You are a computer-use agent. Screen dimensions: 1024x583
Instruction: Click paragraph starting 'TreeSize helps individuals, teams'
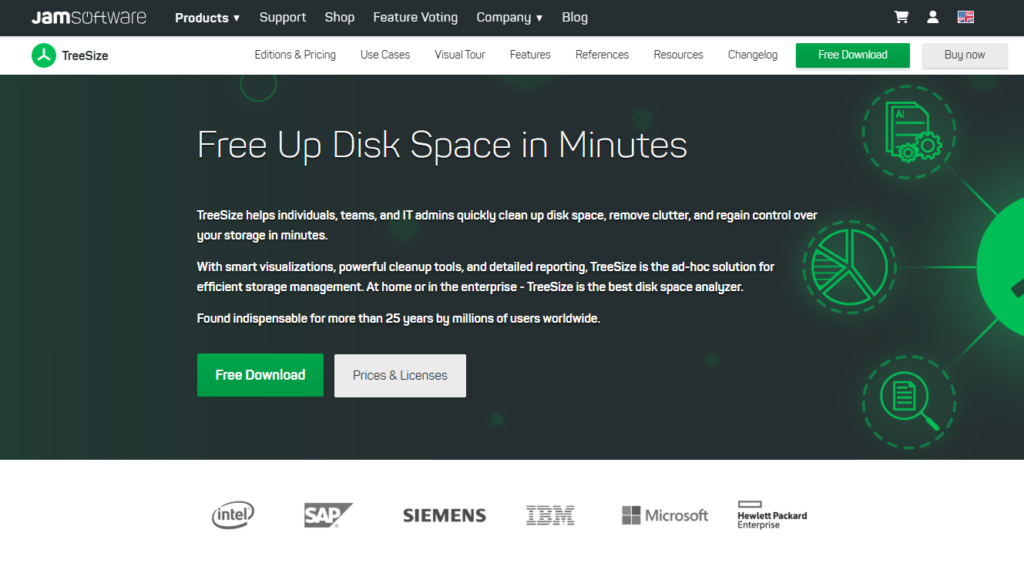click(x=507, y=225)
